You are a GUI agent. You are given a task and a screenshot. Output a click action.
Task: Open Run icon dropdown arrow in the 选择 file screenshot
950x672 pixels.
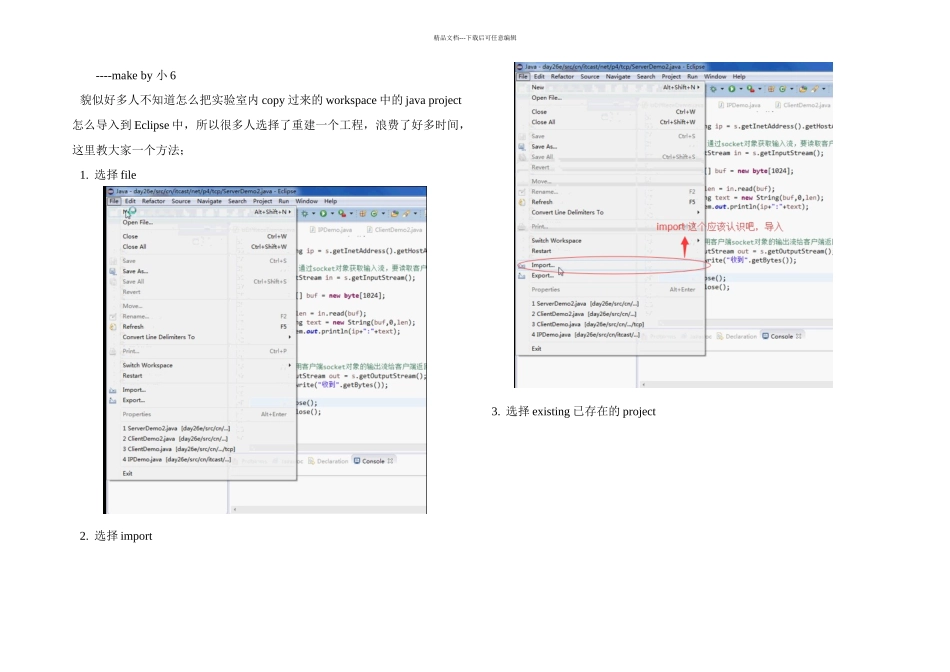(332, 213)
